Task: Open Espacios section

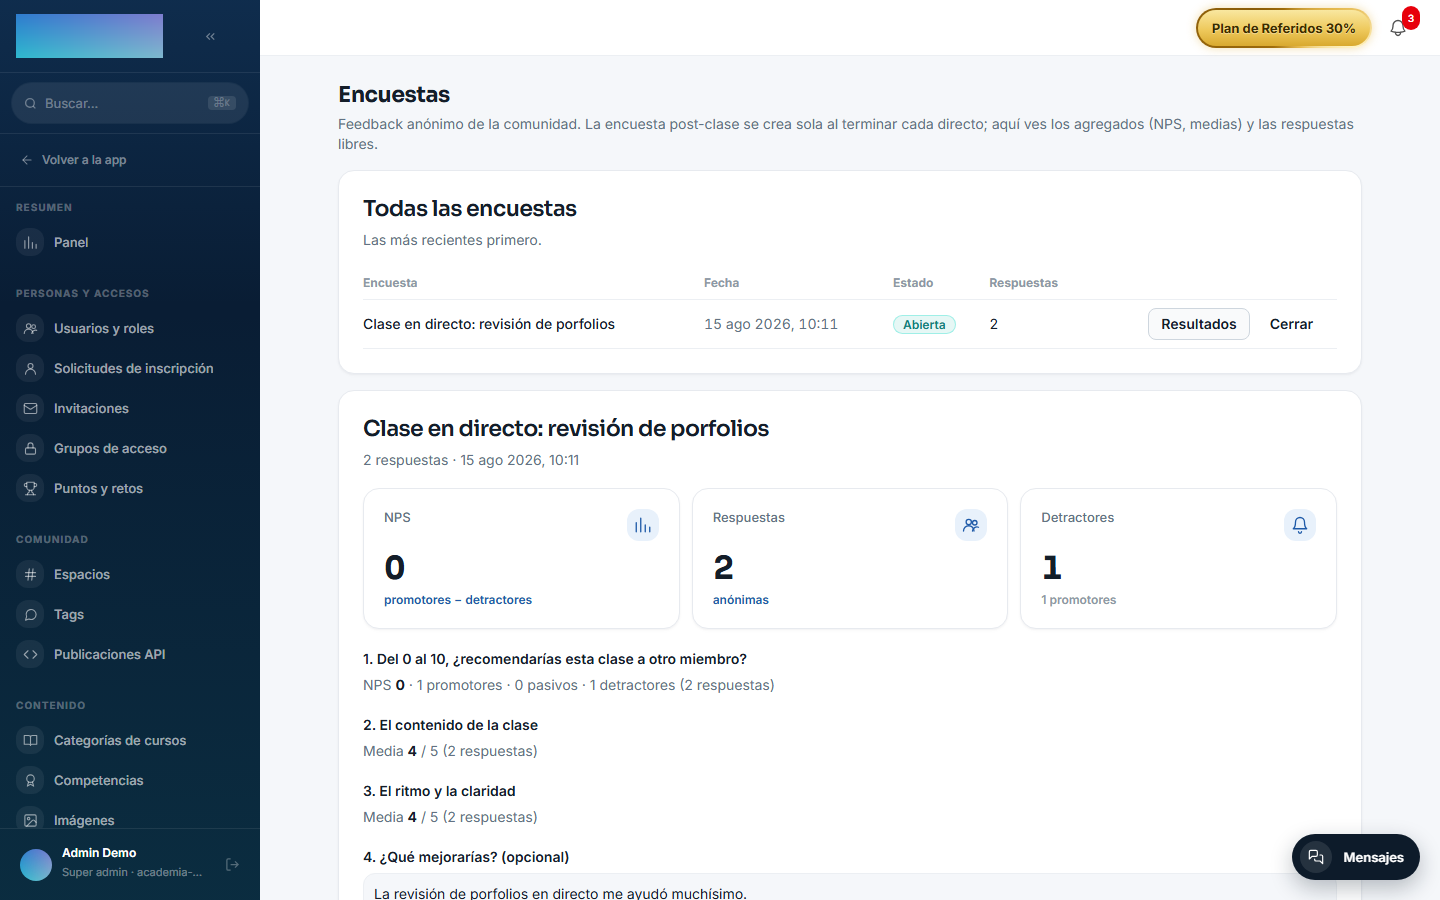Action: click(130, 575)
